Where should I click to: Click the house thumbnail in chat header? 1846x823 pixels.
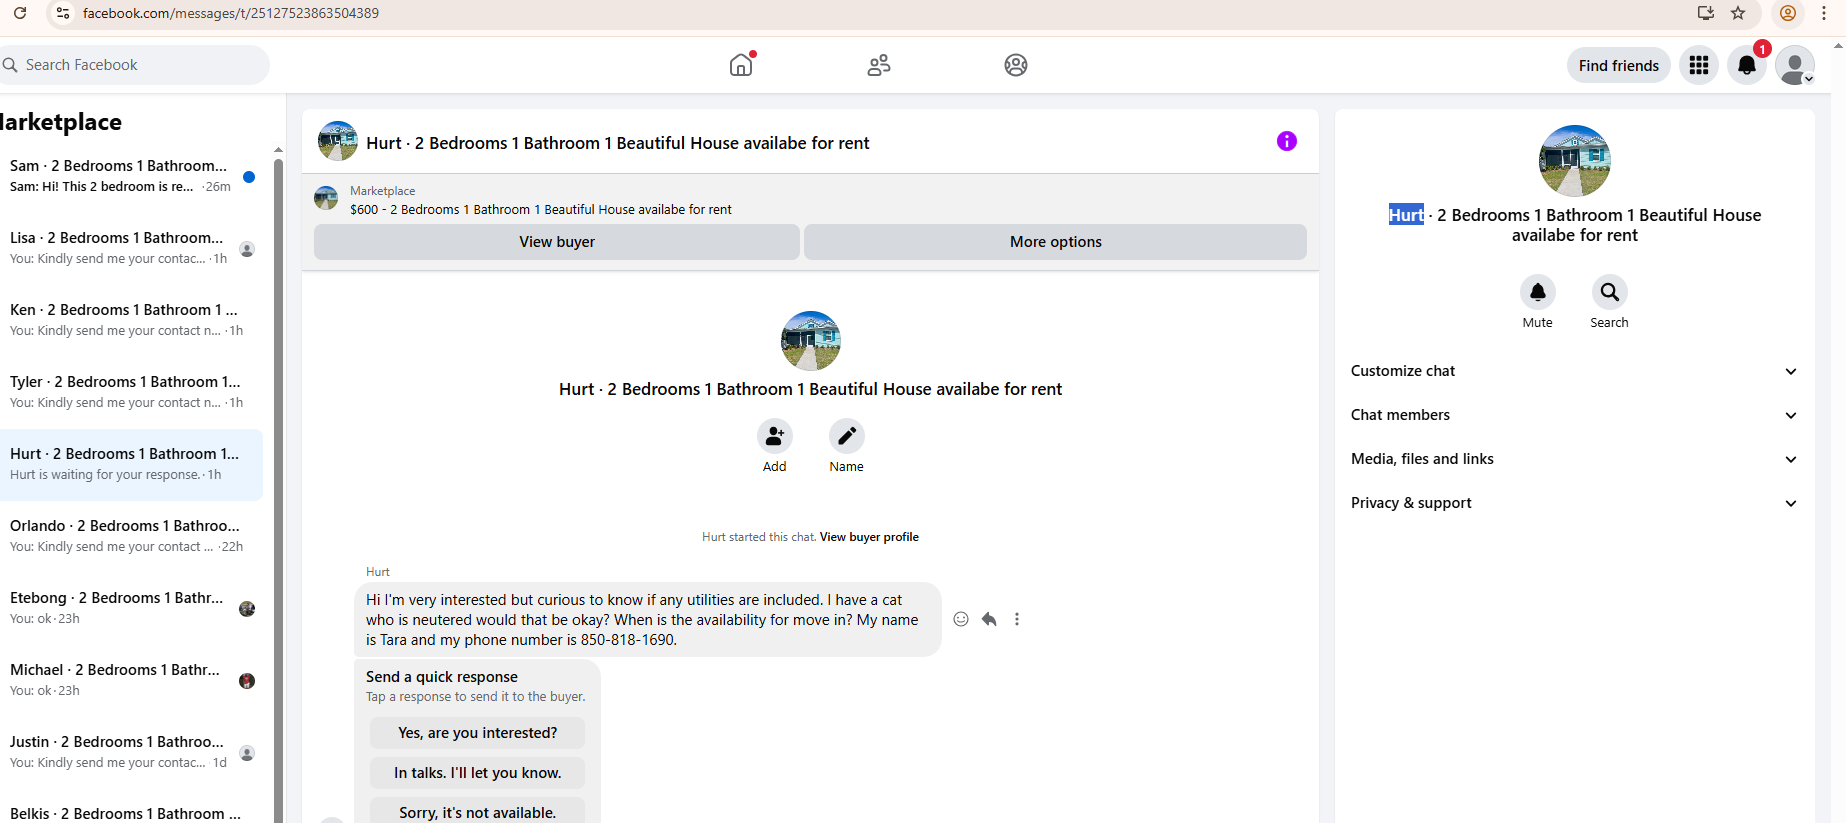coord(338,141)
